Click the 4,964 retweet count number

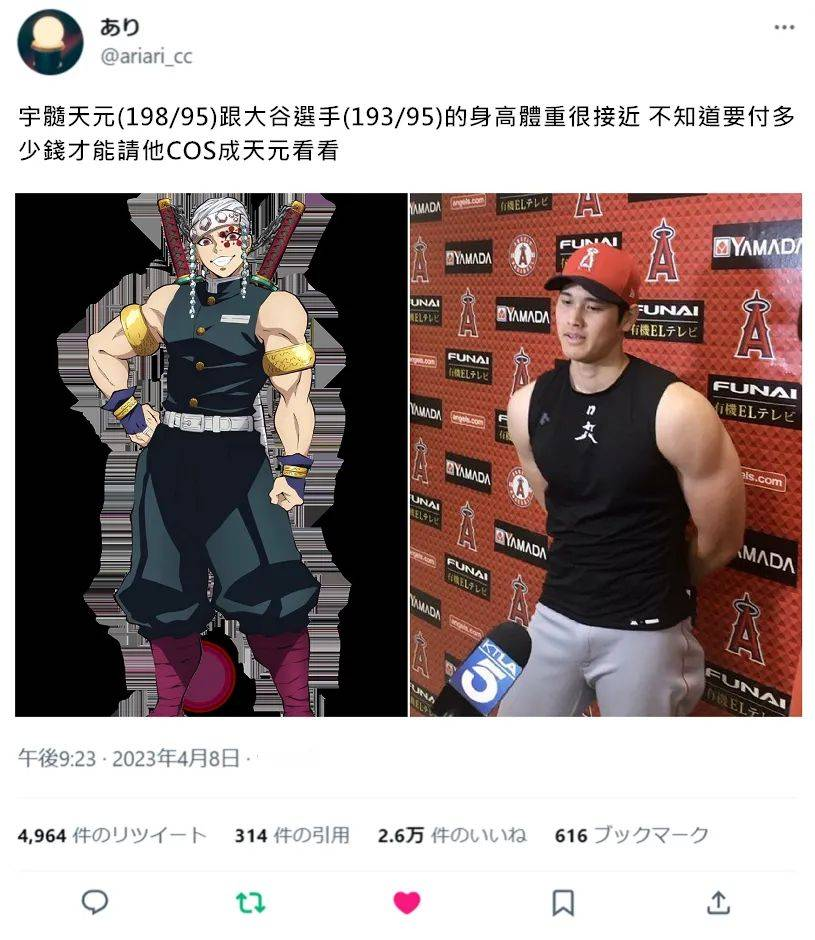coord(42,835)
